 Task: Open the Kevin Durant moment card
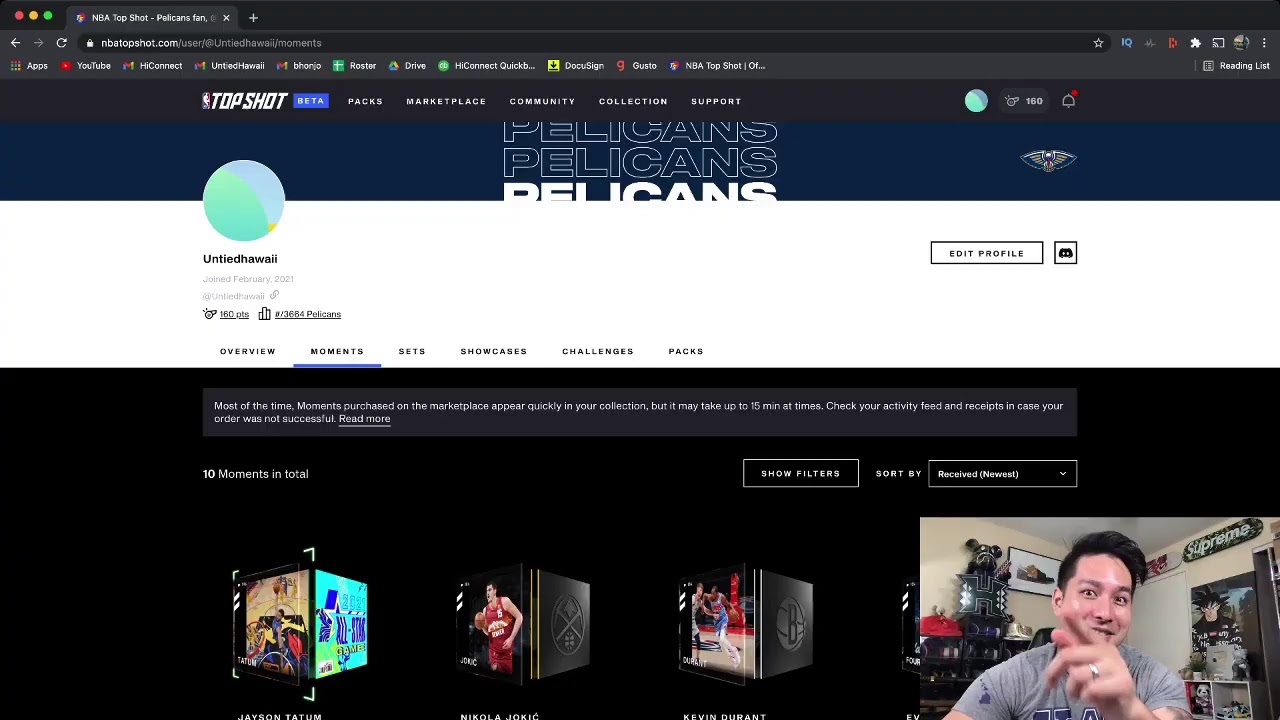coord(746,625)
